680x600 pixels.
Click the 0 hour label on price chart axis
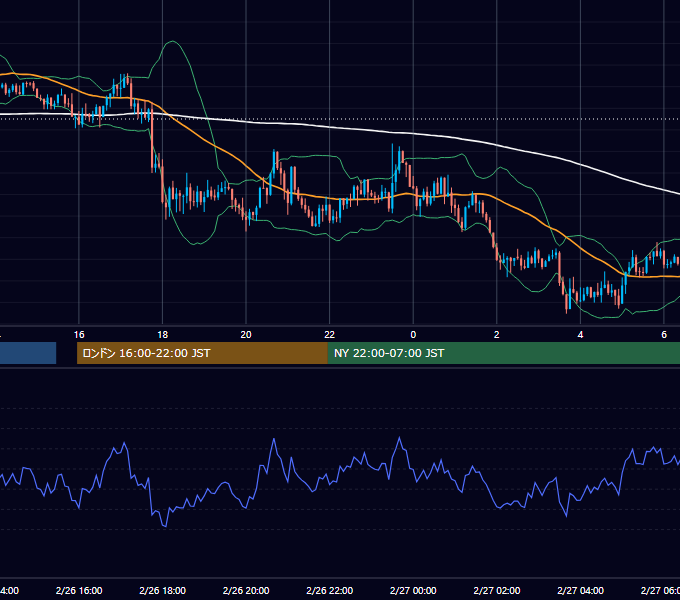(413, 335)
